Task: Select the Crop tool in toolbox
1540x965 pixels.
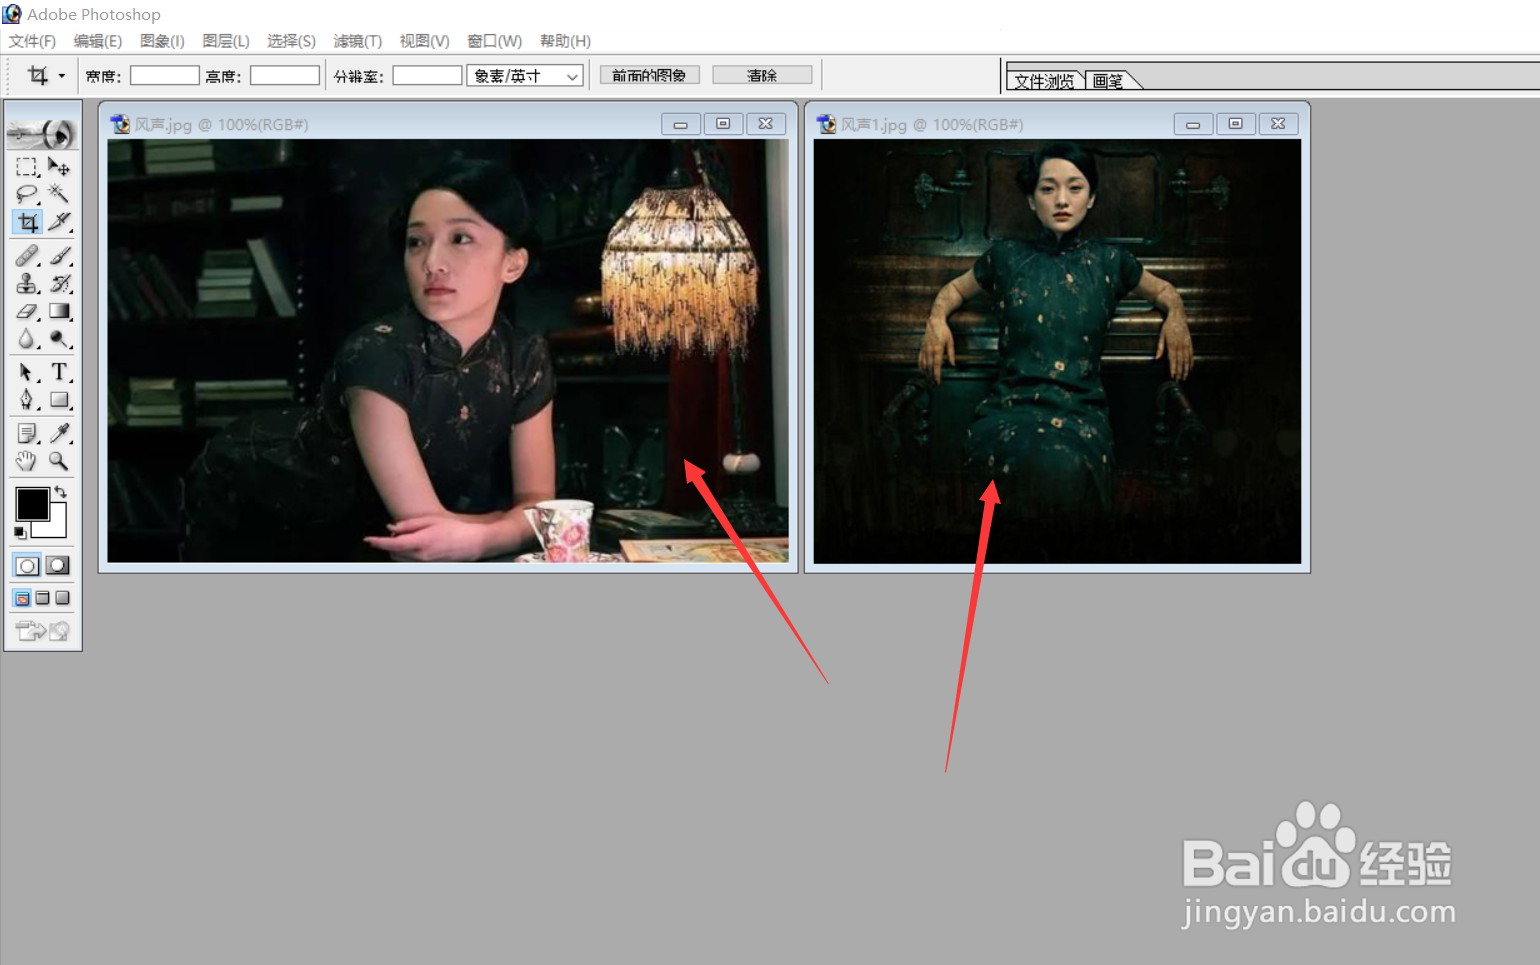Action: (x=27, y=222)
